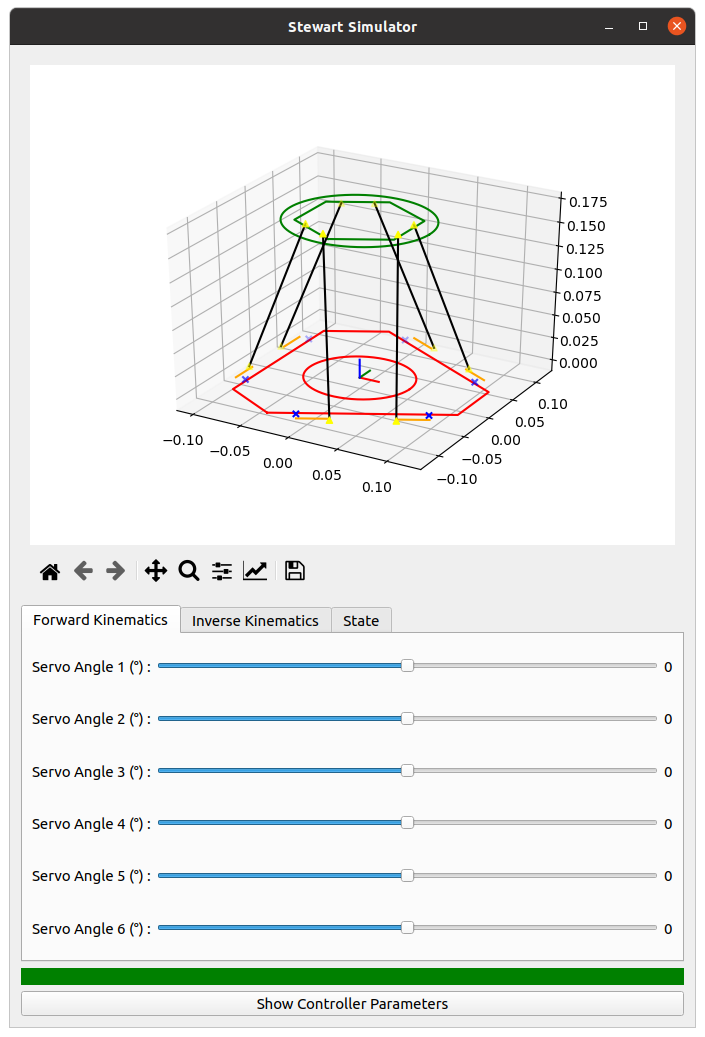The image size is (705, 1037).
Task: Minimize the Stewart Simulator window
Action: [609, 27]
